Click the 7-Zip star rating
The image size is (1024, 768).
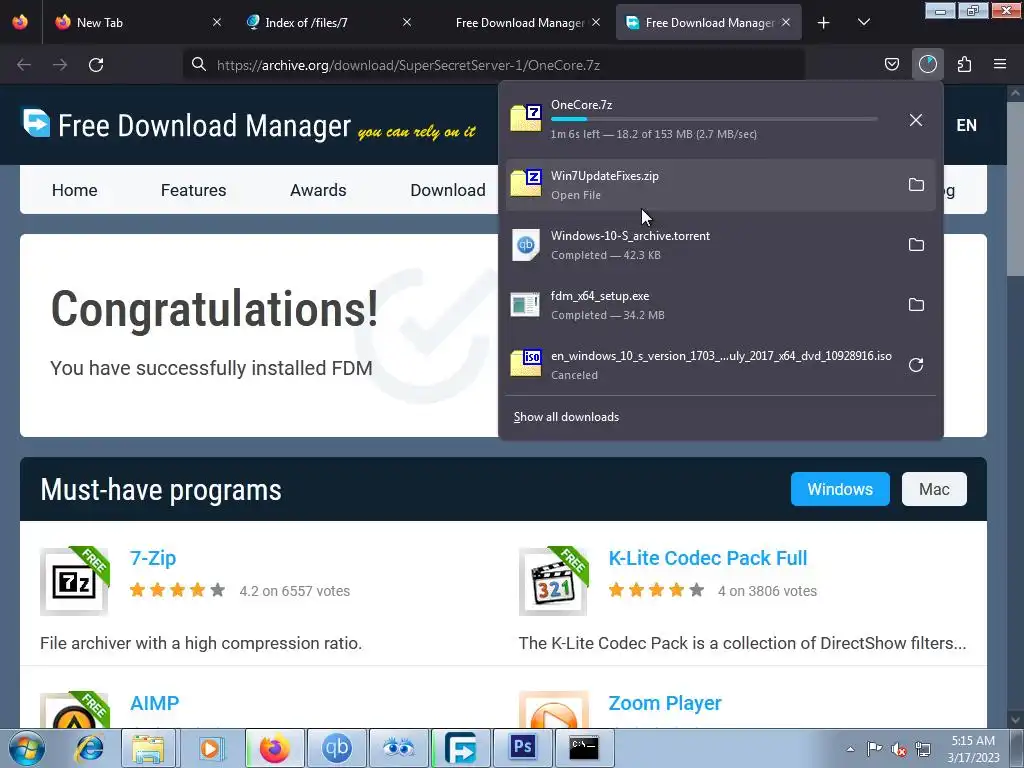178,590
